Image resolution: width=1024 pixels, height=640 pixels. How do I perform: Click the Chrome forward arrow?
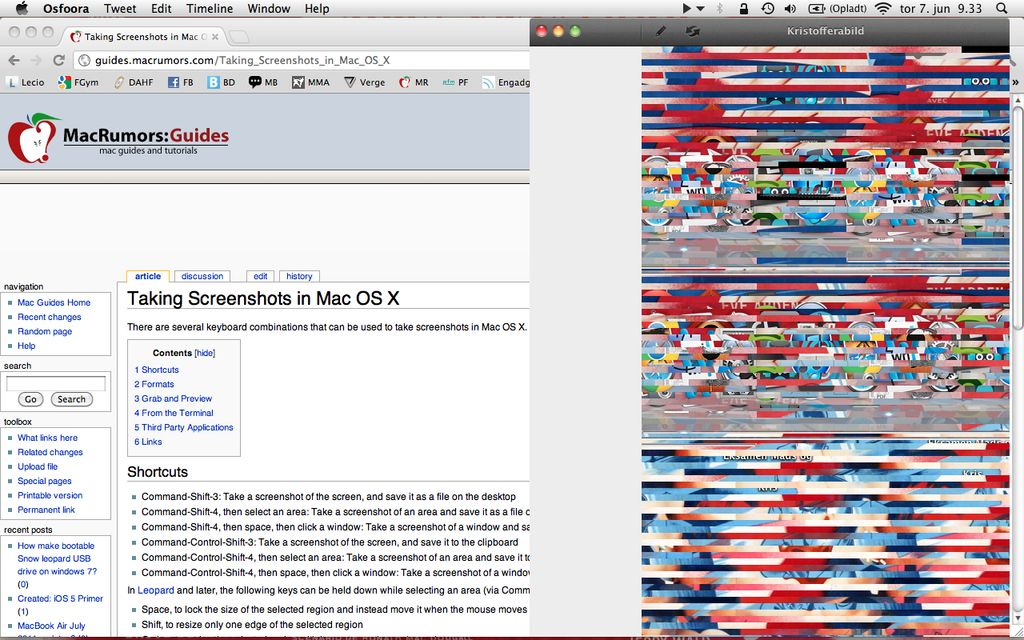tap(37, 60)
